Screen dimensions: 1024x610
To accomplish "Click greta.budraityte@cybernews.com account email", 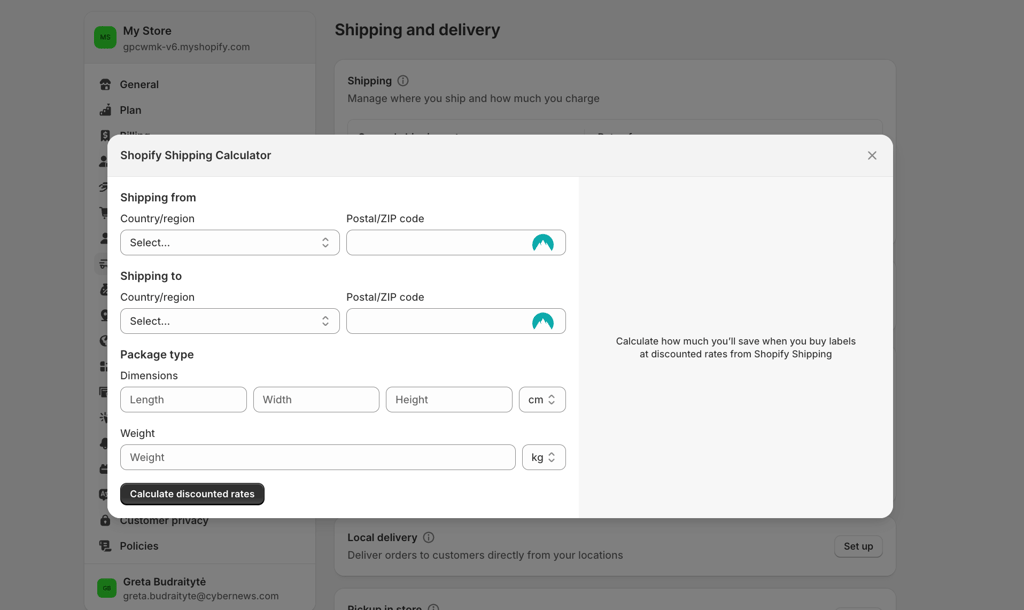I will pyautogui.click(x=200, y=596).
